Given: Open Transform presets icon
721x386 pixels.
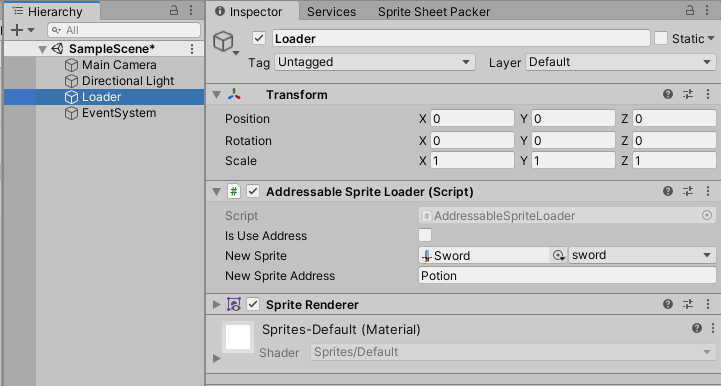Looking at the screenshot, I should (688, 94).
